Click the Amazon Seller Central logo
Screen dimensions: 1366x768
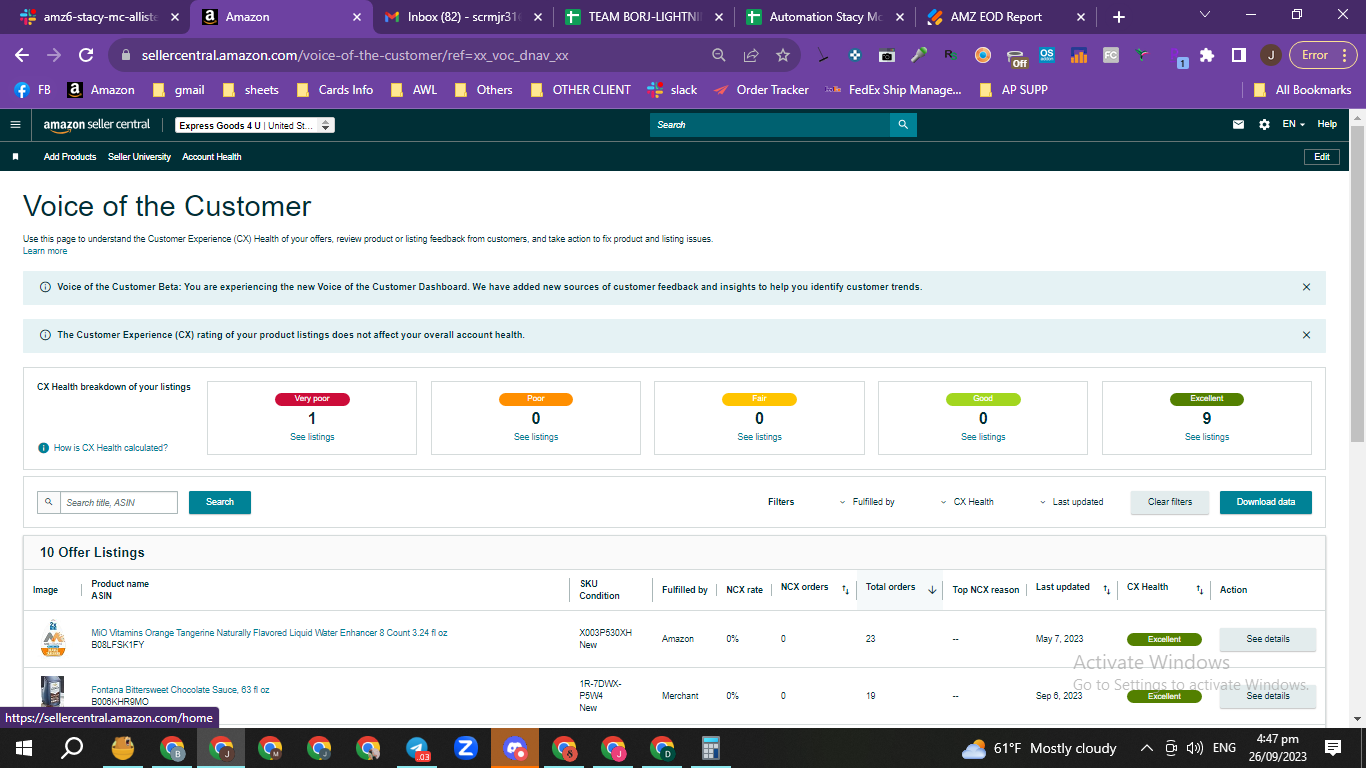(97, 125)
